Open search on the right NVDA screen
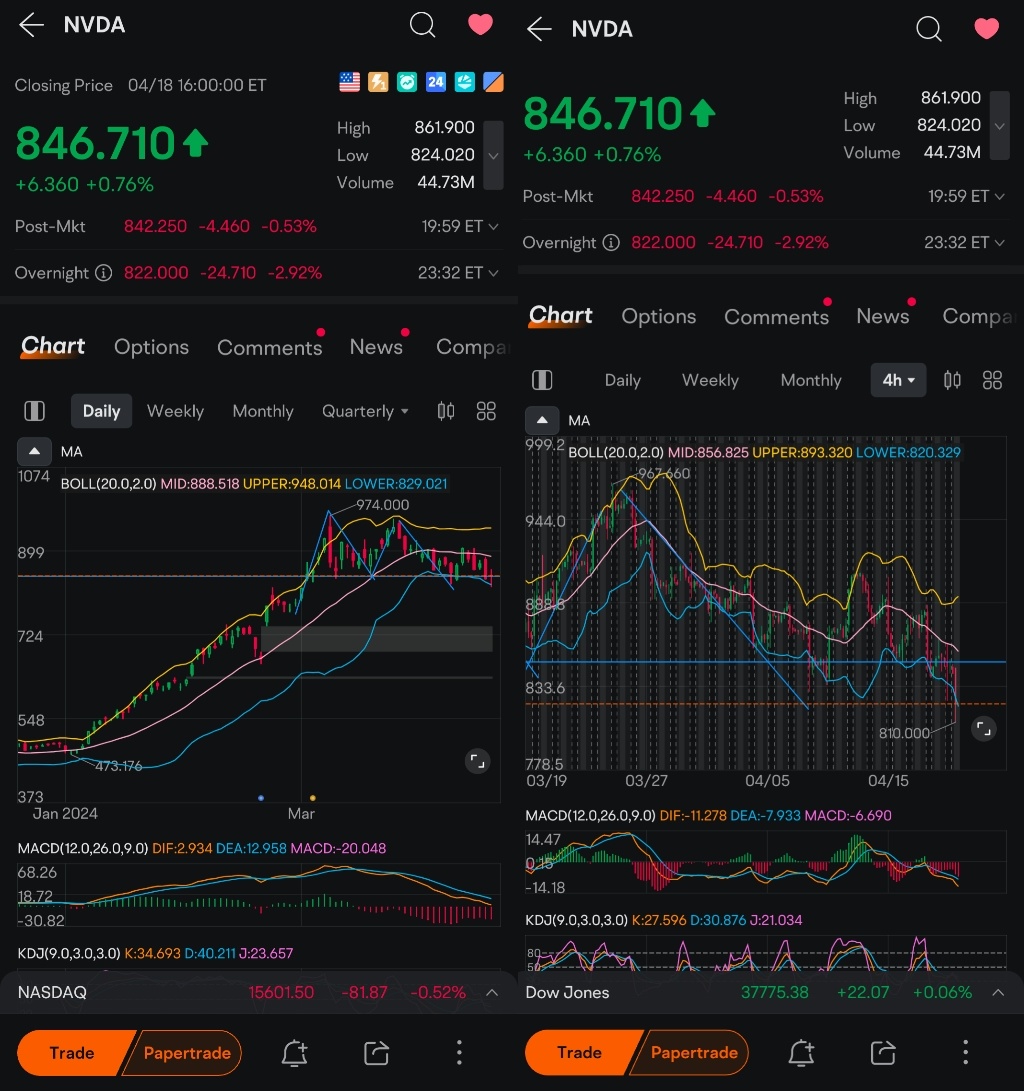 click(x=929, y=29)
